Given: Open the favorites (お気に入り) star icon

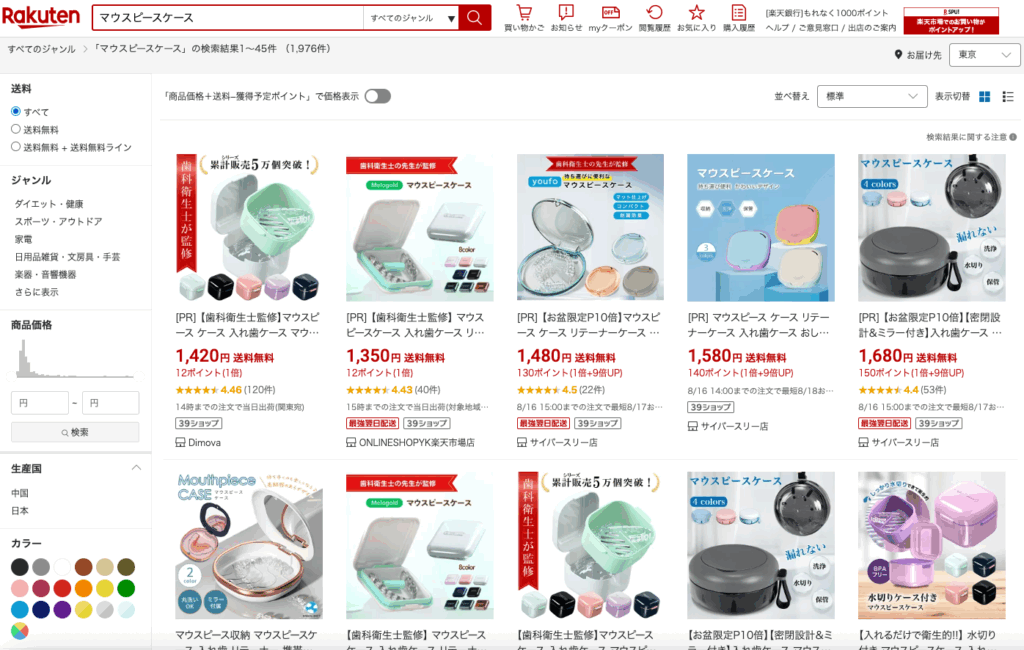Looking at the screenshot, I should pyautogui.click(x=697, y=18).
